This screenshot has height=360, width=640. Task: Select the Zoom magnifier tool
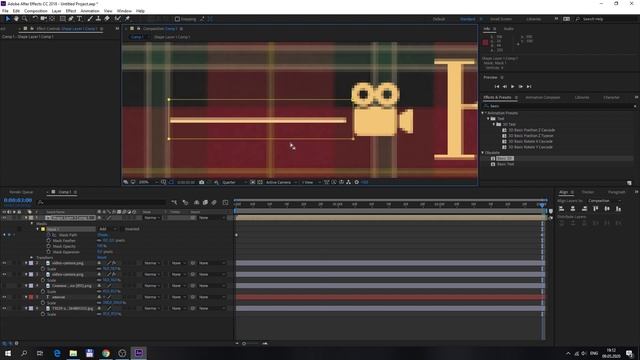(25, 19)
